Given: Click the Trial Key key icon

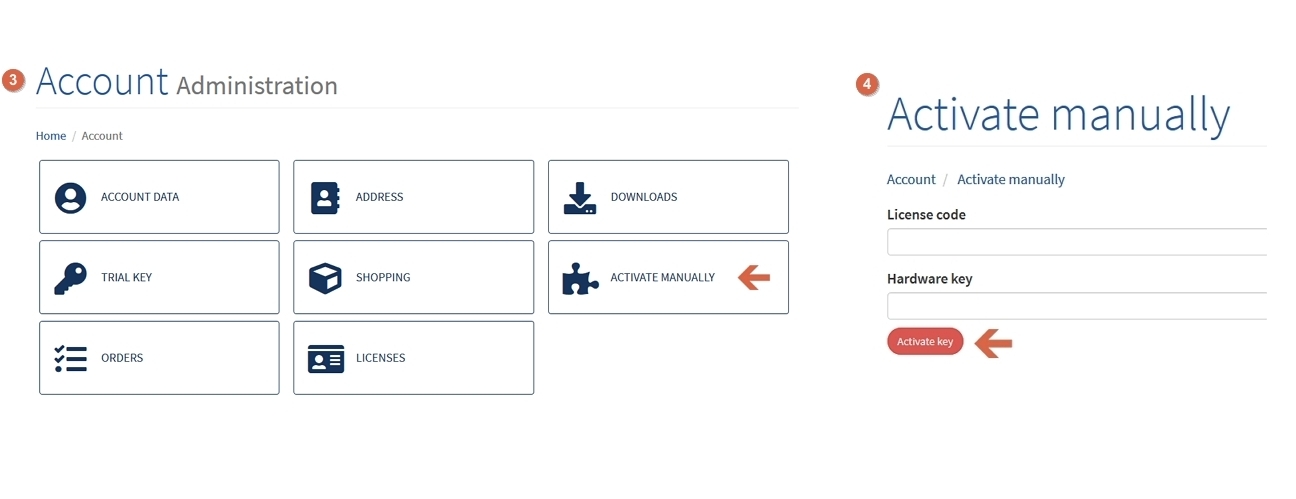Looking at the screenshot, I should click(x=70, y=278).
